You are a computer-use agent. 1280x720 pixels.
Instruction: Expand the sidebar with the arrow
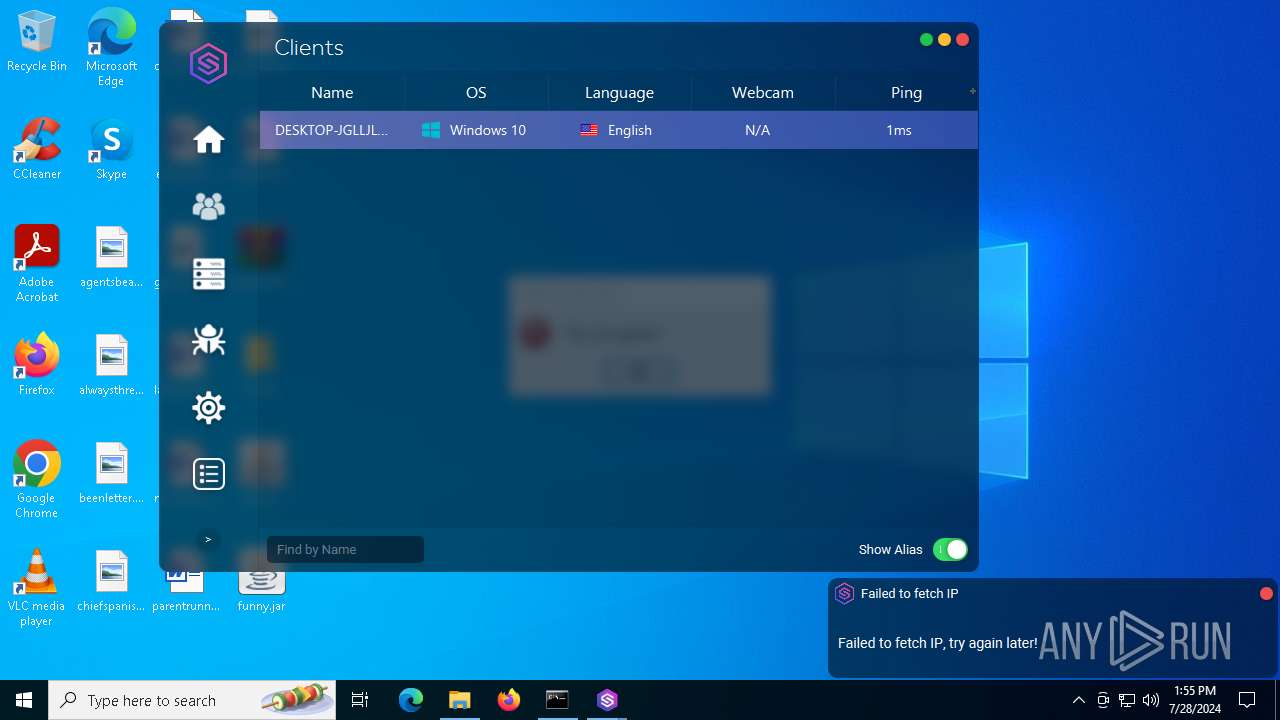pos(208,540)
